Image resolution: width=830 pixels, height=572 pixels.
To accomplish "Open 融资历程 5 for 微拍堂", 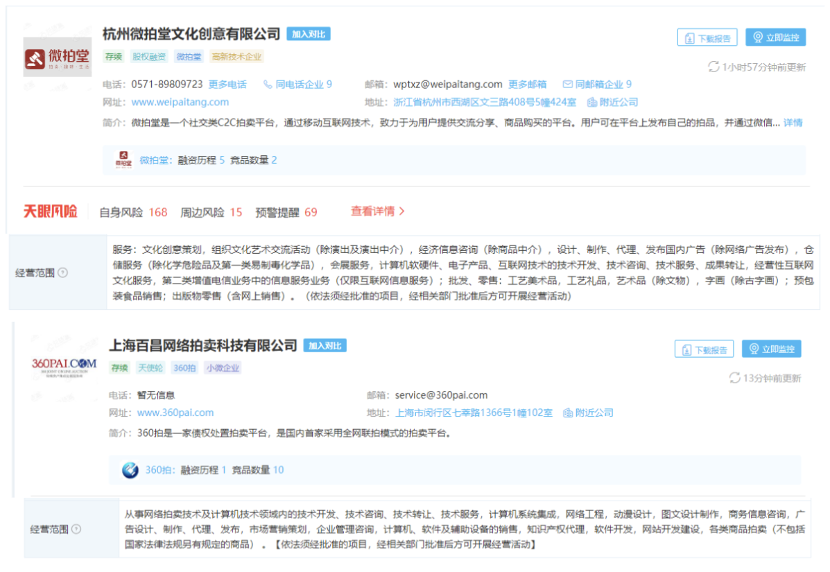I will [x=201, y=160].
